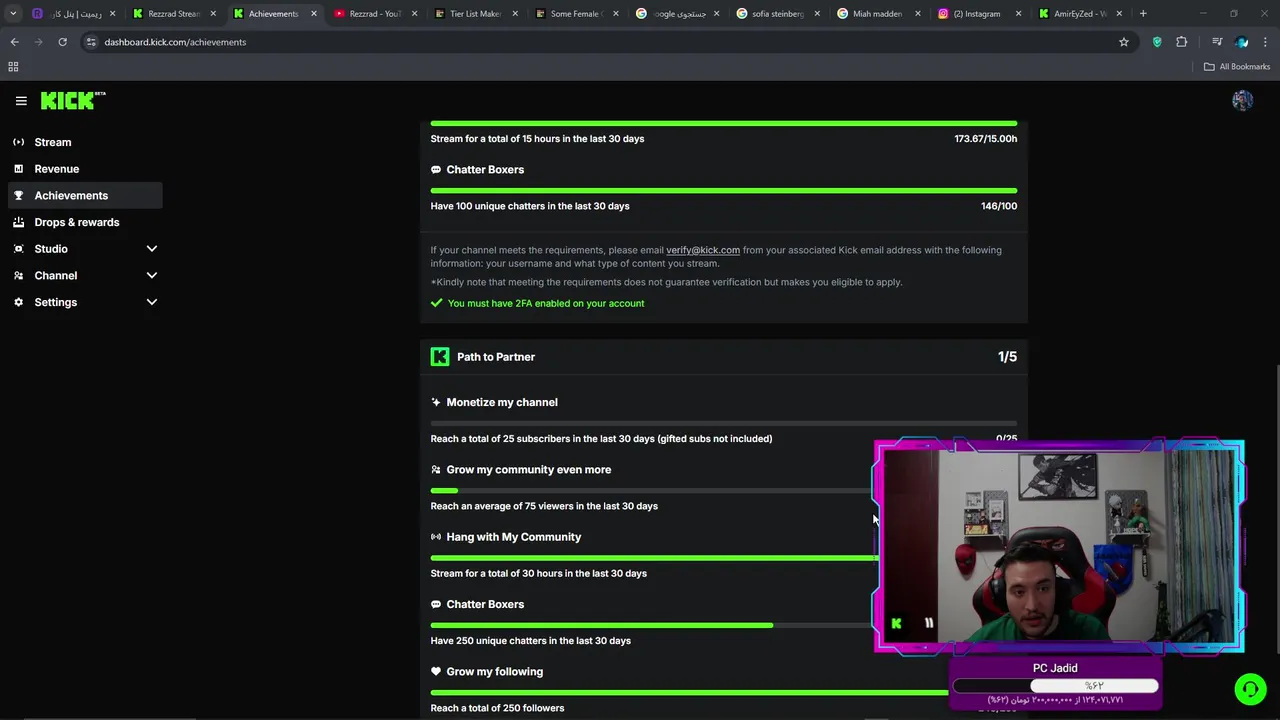
Task: Click the Studio sidebar icon
Action: 18,249
